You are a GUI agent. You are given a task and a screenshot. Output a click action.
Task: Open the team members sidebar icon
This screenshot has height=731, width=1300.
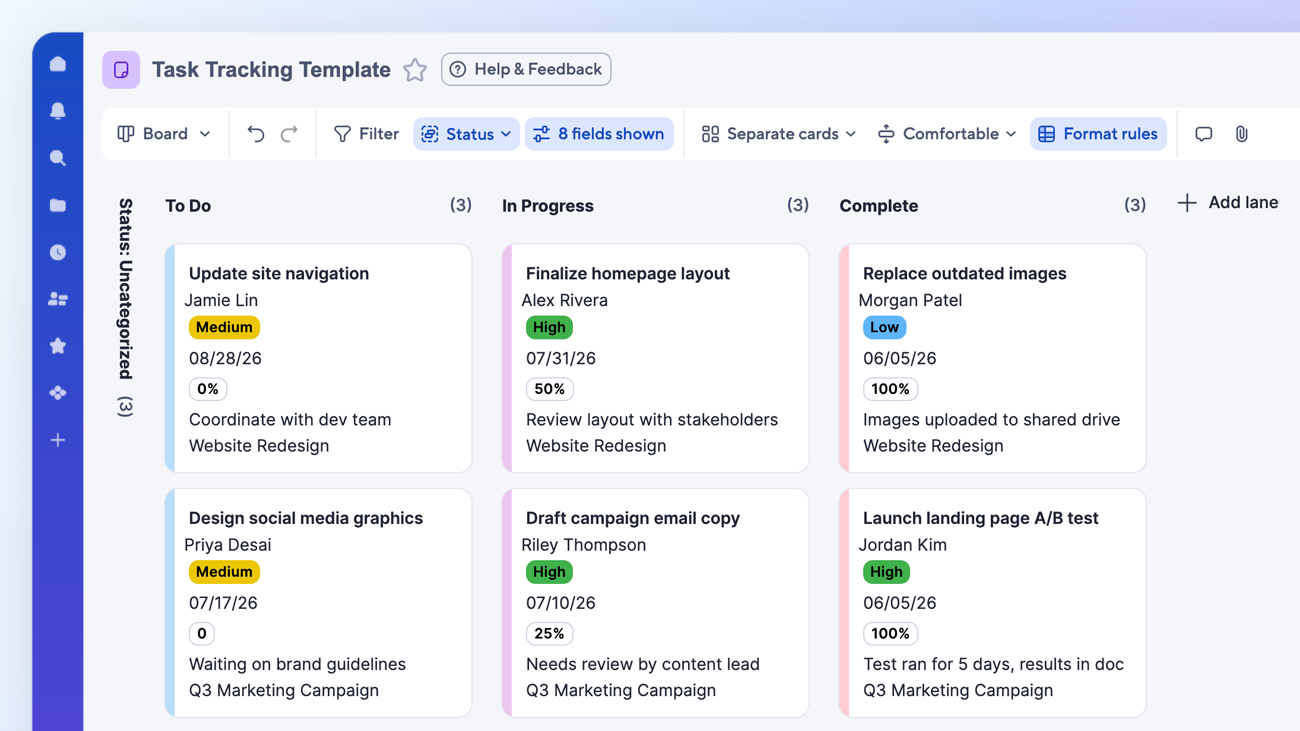(x=57, y=299)
